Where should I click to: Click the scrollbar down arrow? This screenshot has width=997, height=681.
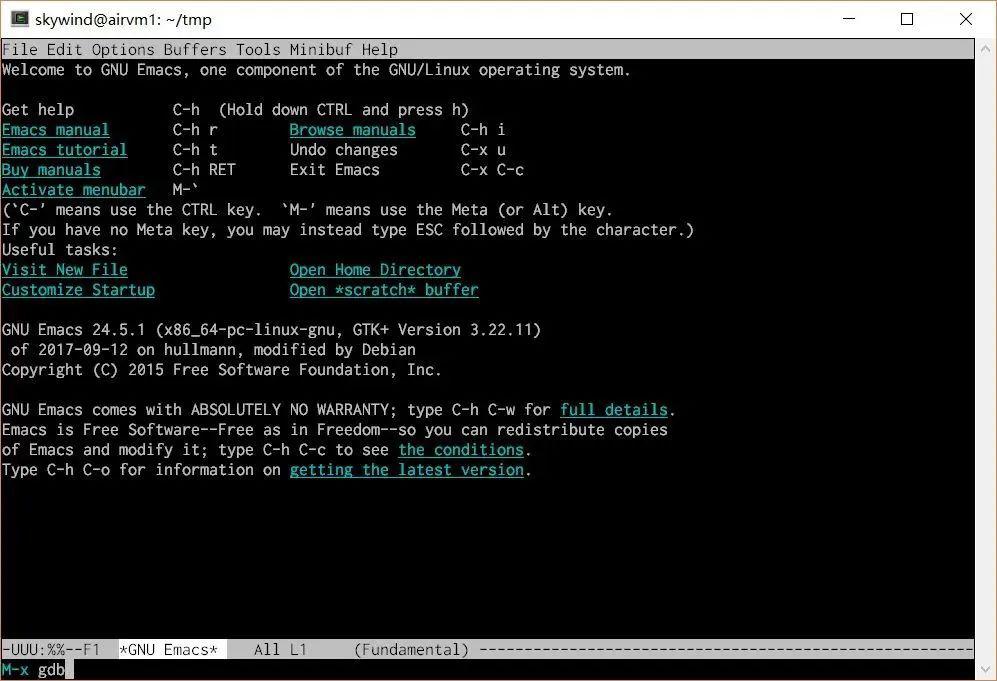tap(985, 670)
